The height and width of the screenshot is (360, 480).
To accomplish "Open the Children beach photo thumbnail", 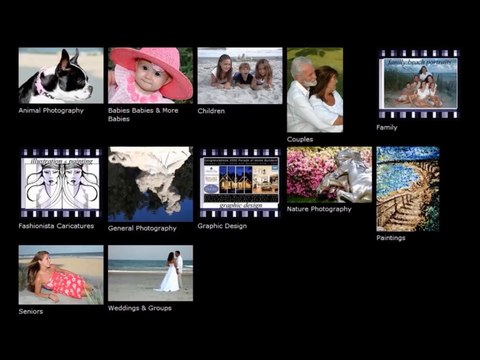I will coord(240,76).
